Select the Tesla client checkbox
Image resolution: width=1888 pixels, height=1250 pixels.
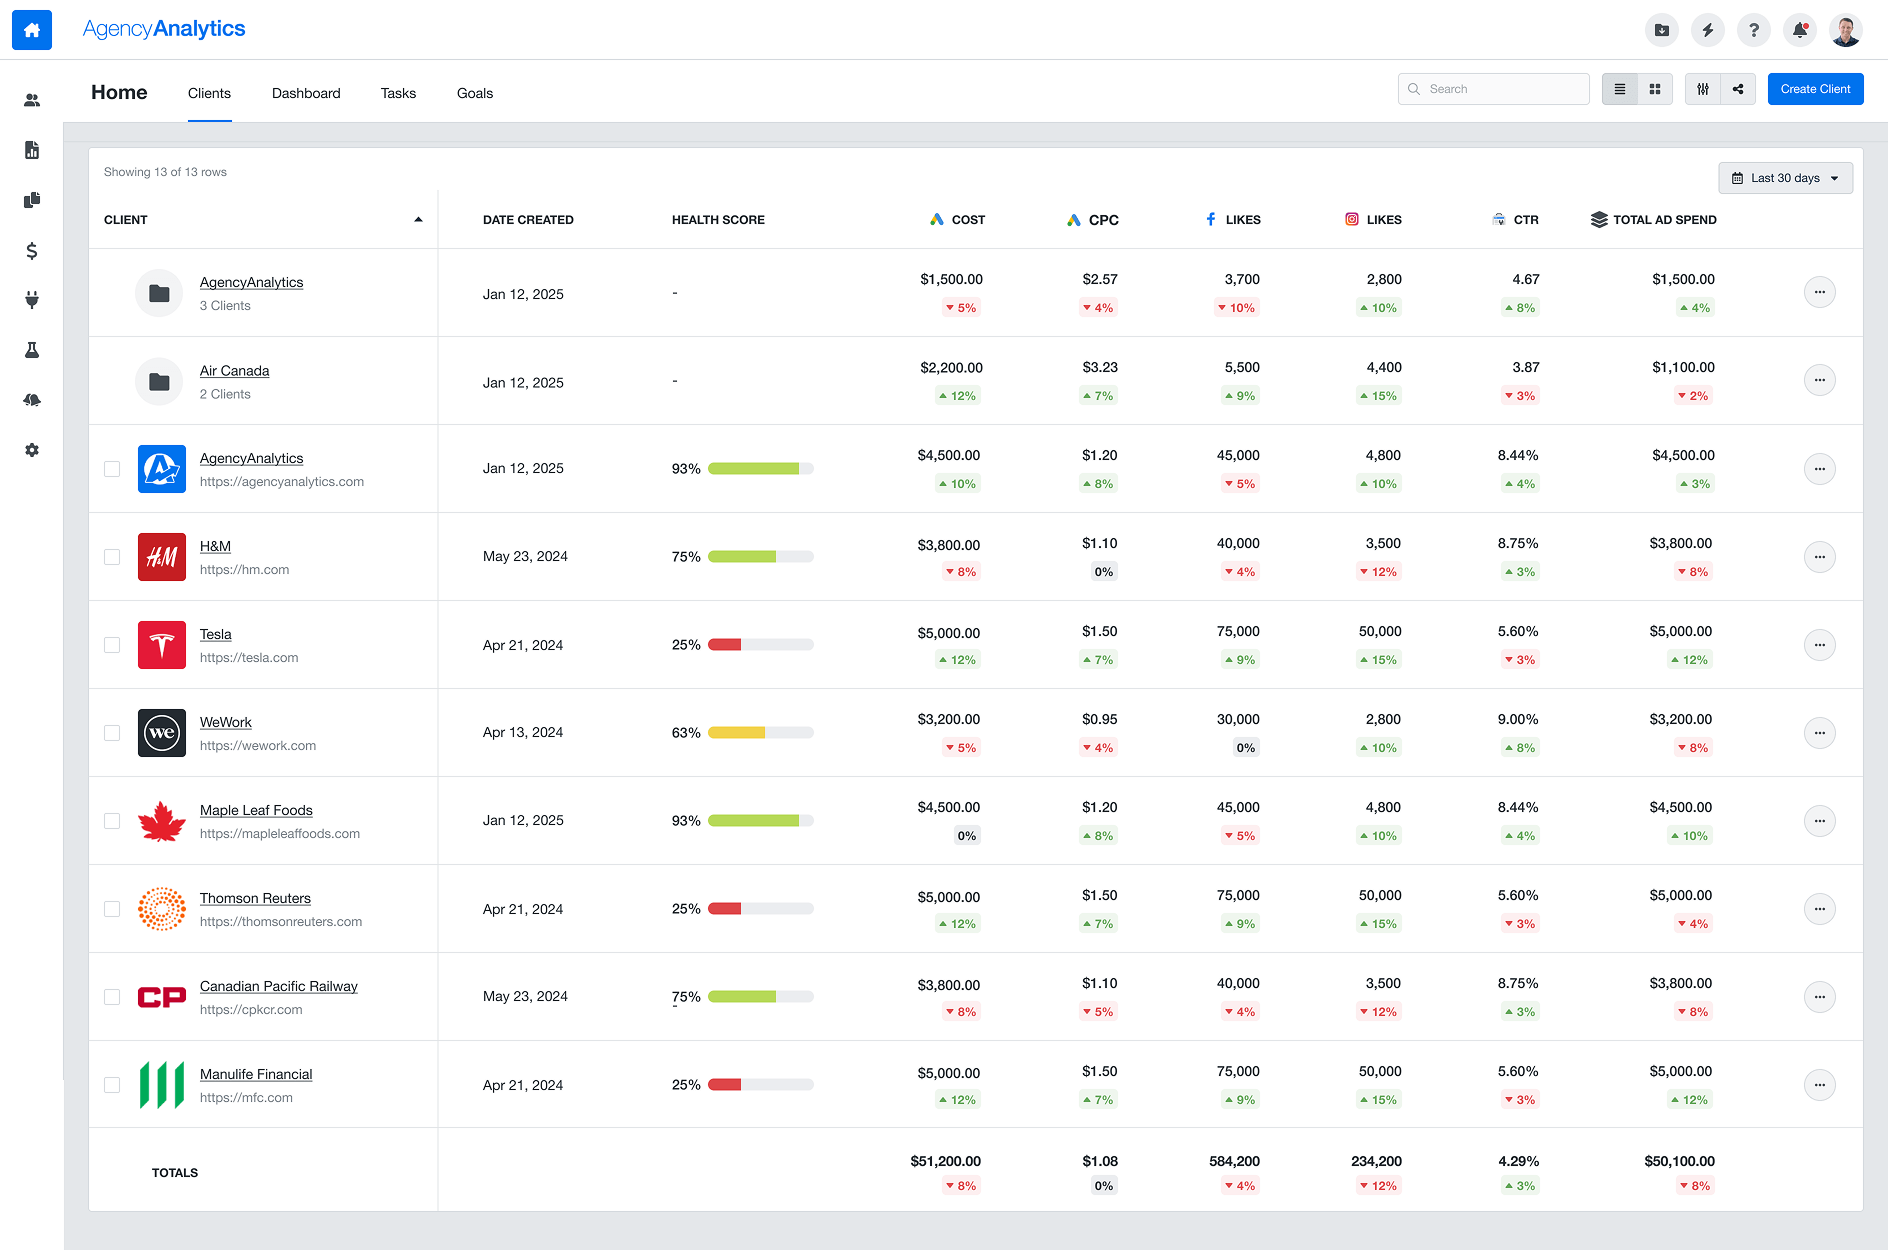point(112,645)
